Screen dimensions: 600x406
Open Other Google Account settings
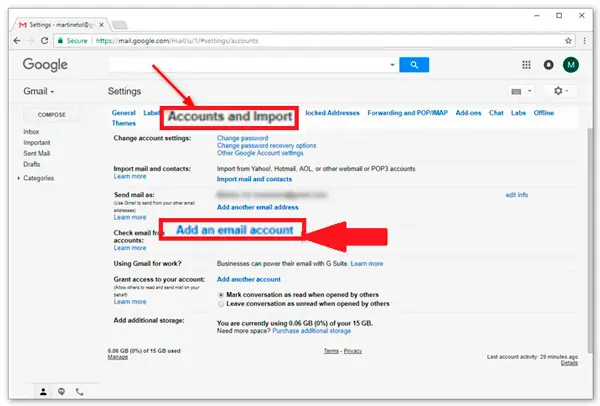(260, 153)
